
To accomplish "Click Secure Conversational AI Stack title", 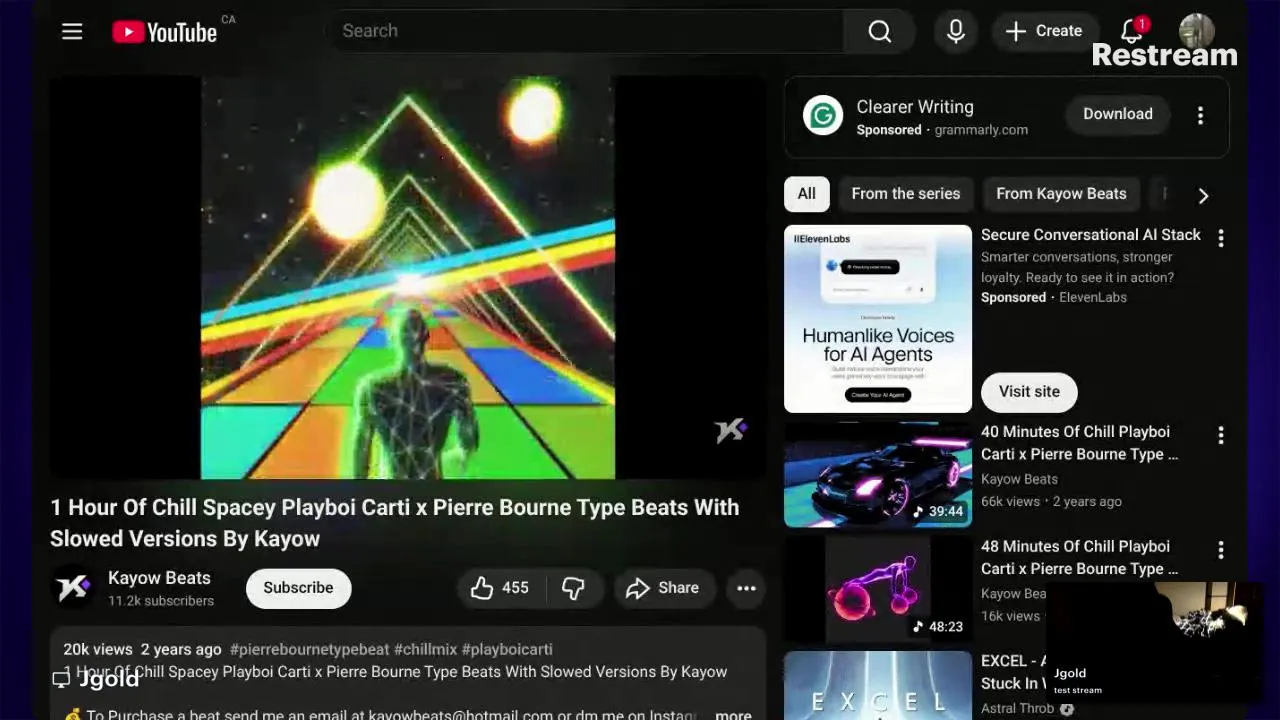I will [1091, 235].
